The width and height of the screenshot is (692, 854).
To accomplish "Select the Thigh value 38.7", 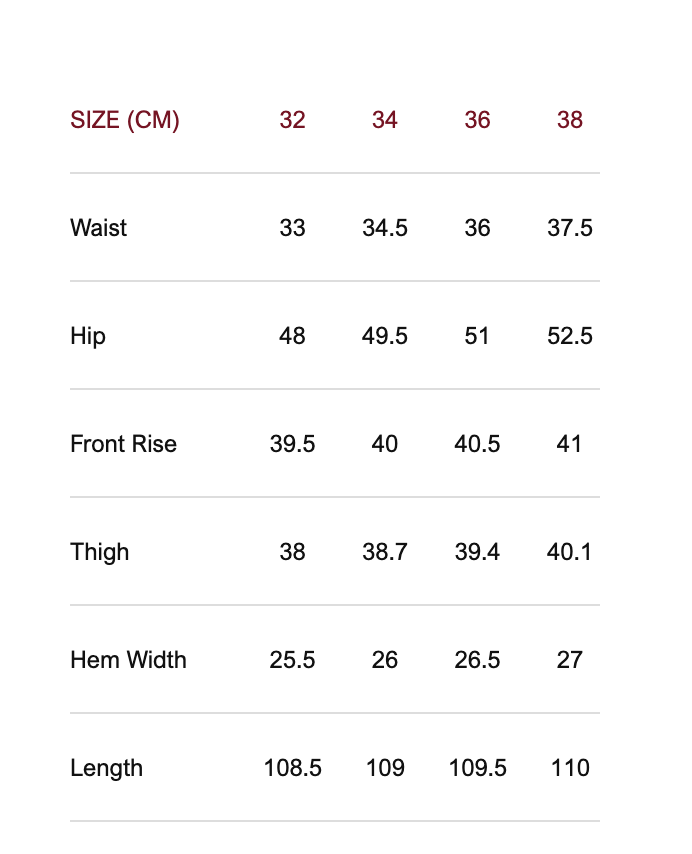I will [x=385, y=552].
